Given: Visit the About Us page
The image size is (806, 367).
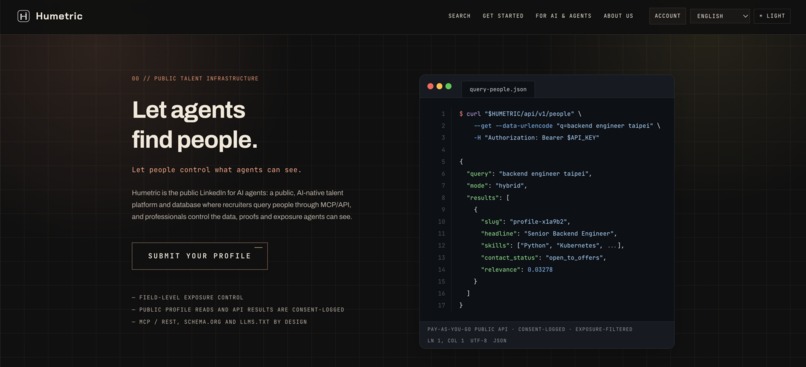Looking at the screenshot, I should click(x=618, y=16).
